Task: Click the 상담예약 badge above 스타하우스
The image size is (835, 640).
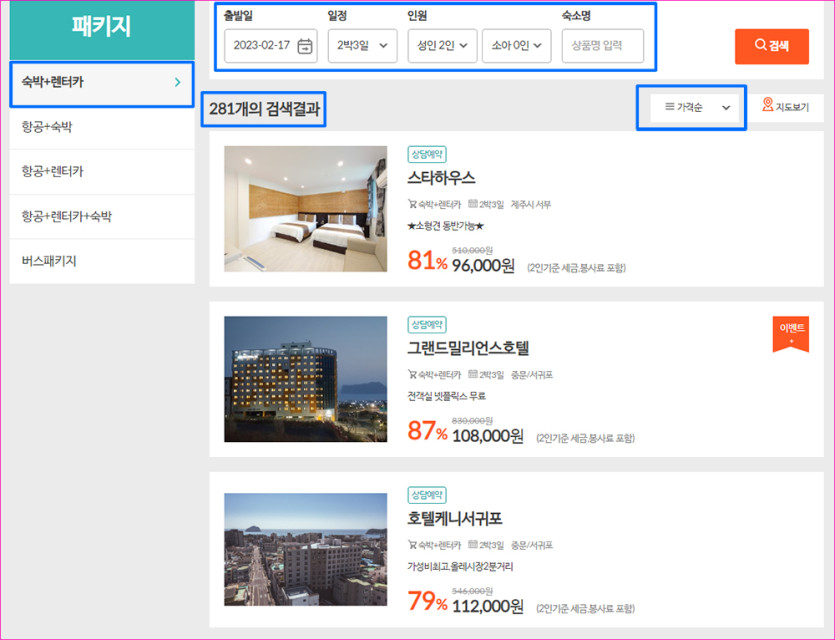Action: click(427, 154)
